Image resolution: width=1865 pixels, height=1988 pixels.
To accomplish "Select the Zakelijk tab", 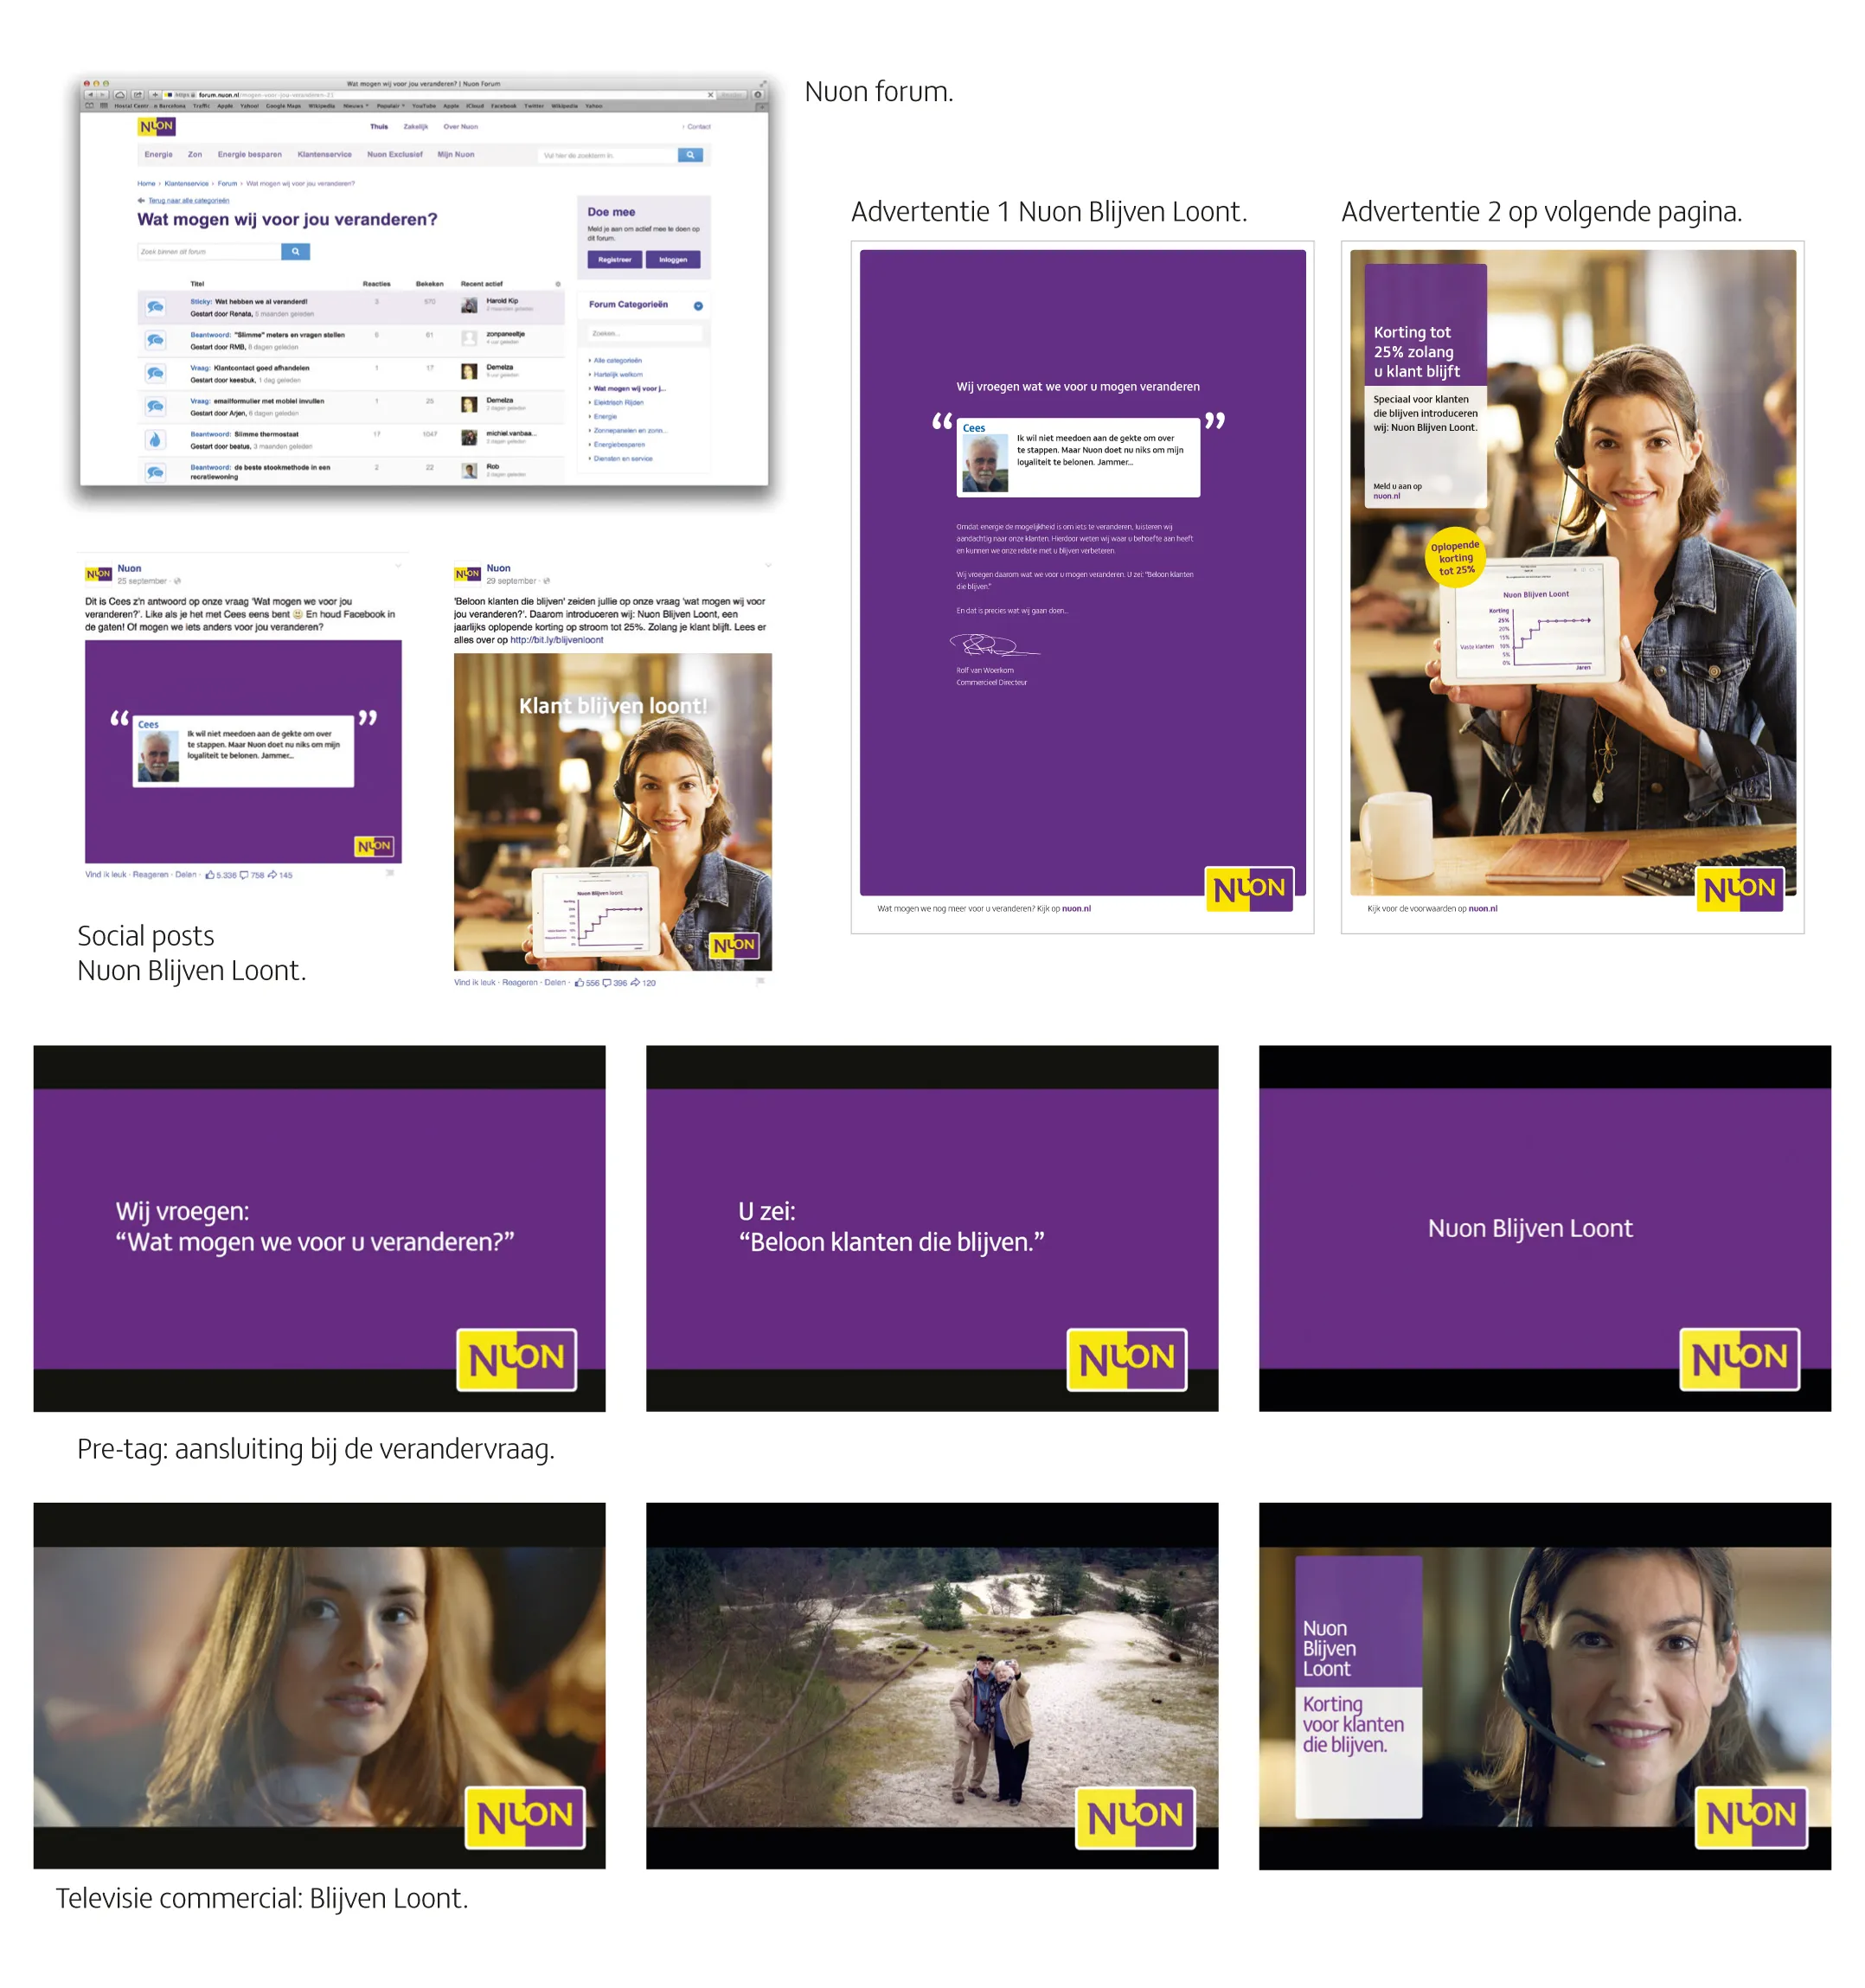I will (x=416, y=127).
